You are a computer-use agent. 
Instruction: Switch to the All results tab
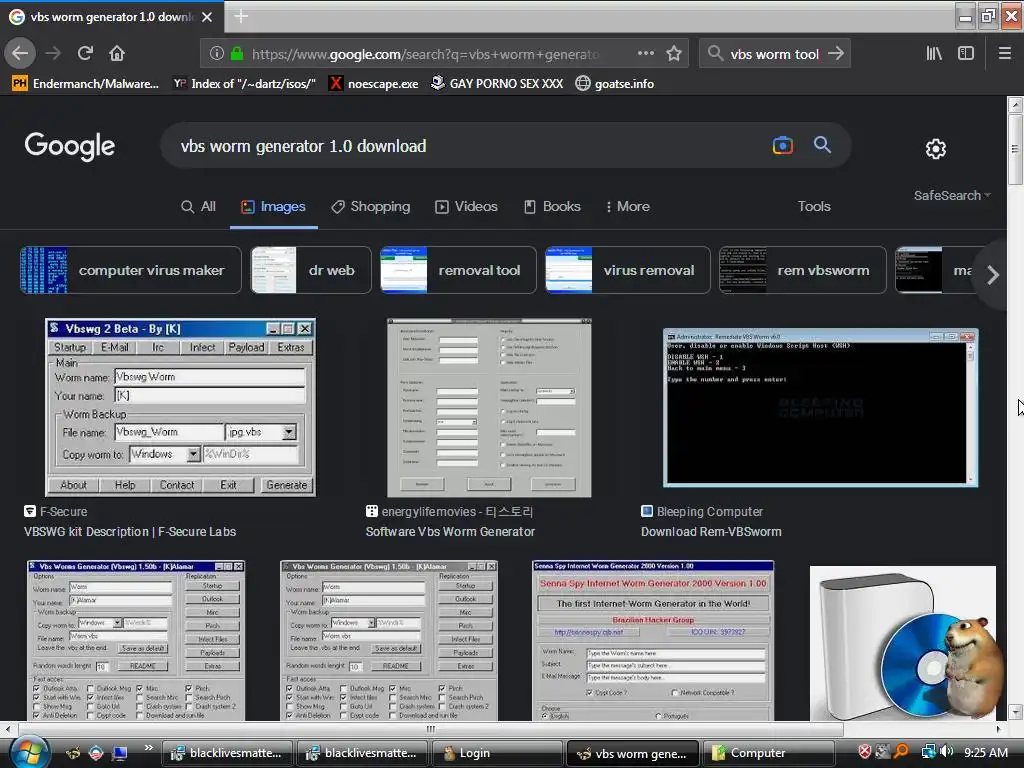pyautogui.click(x=199, y=206)
